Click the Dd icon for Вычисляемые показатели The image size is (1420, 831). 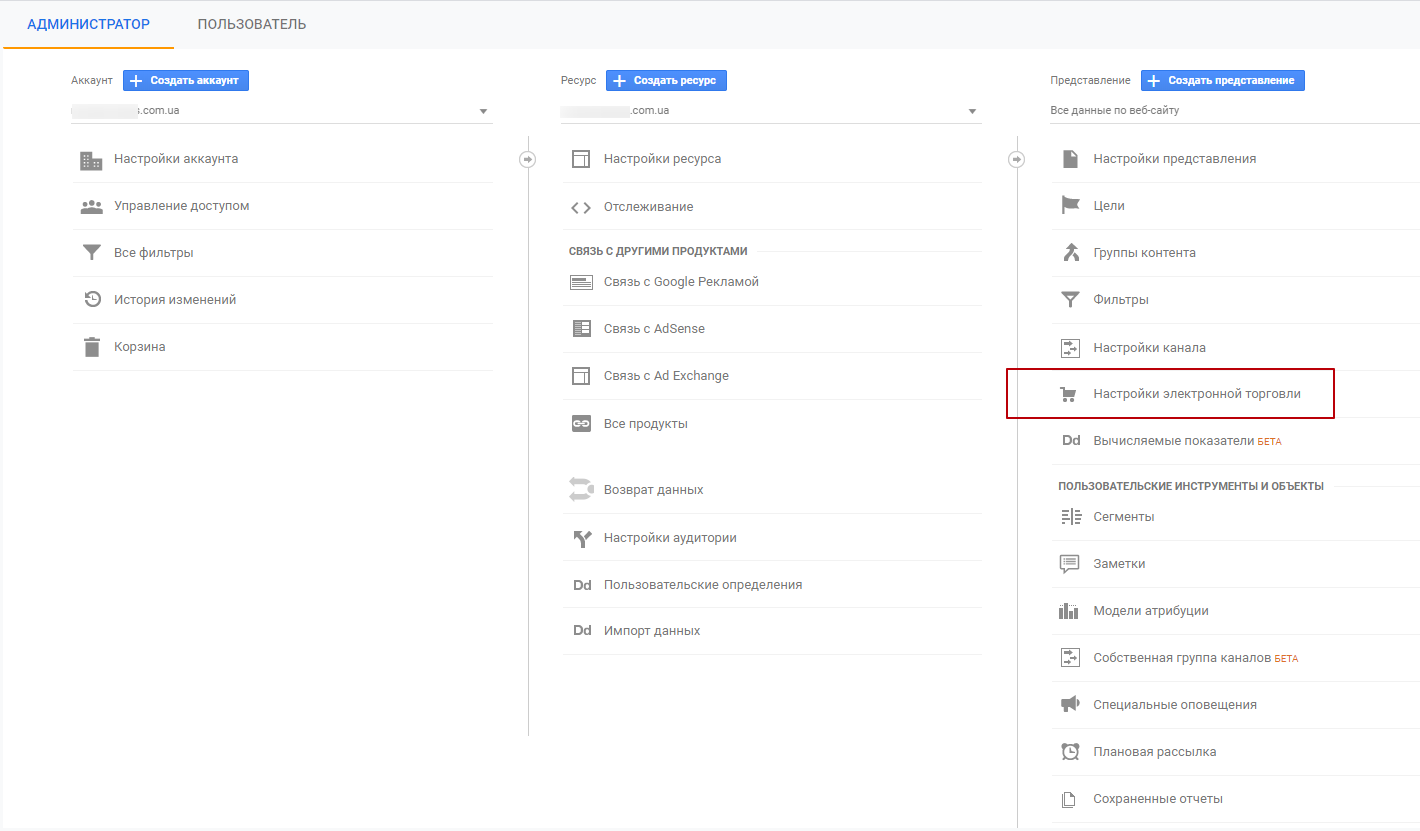coord(1071,441)
